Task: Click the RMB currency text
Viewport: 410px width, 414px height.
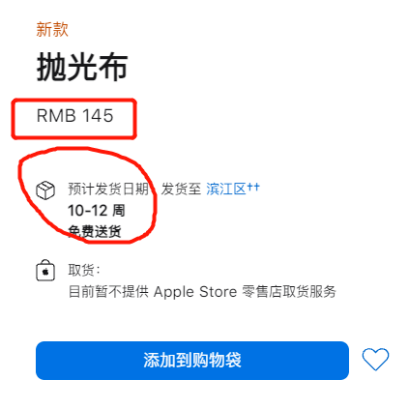Action: click(56, 116)
